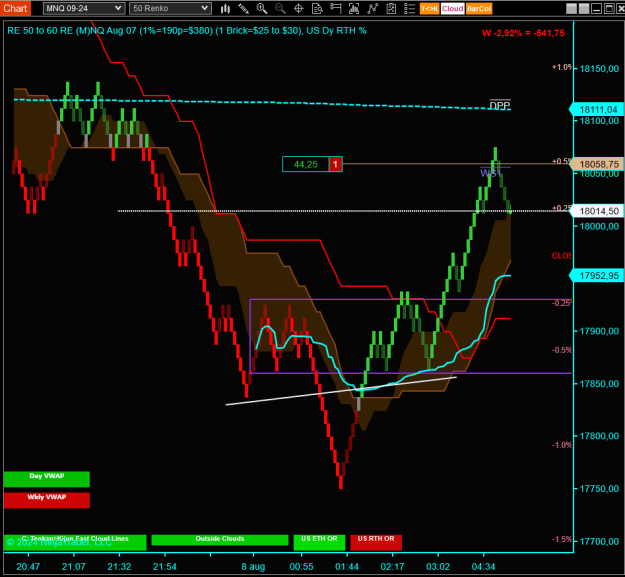The image size is (625, 577).
Task: Click the Wkly VWAP red button
Action: point(47,500)
